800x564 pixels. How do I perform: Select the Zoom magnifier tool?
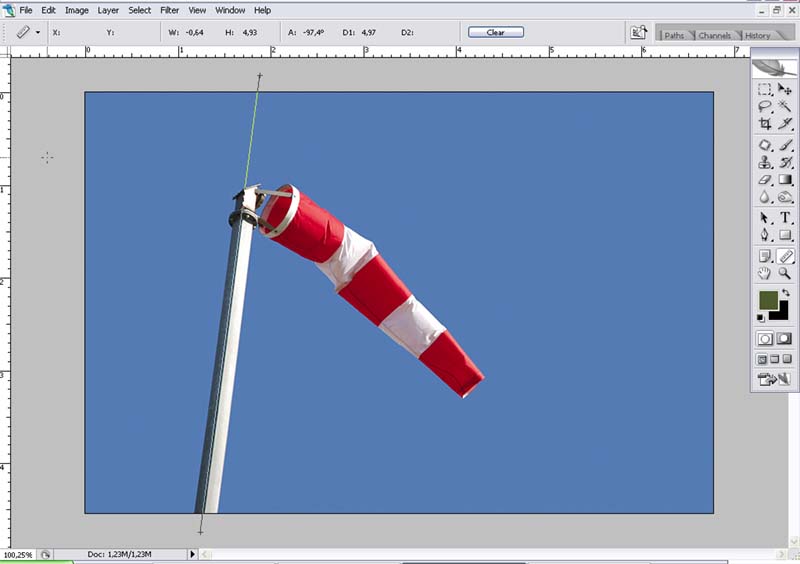[x=786, y=273]
